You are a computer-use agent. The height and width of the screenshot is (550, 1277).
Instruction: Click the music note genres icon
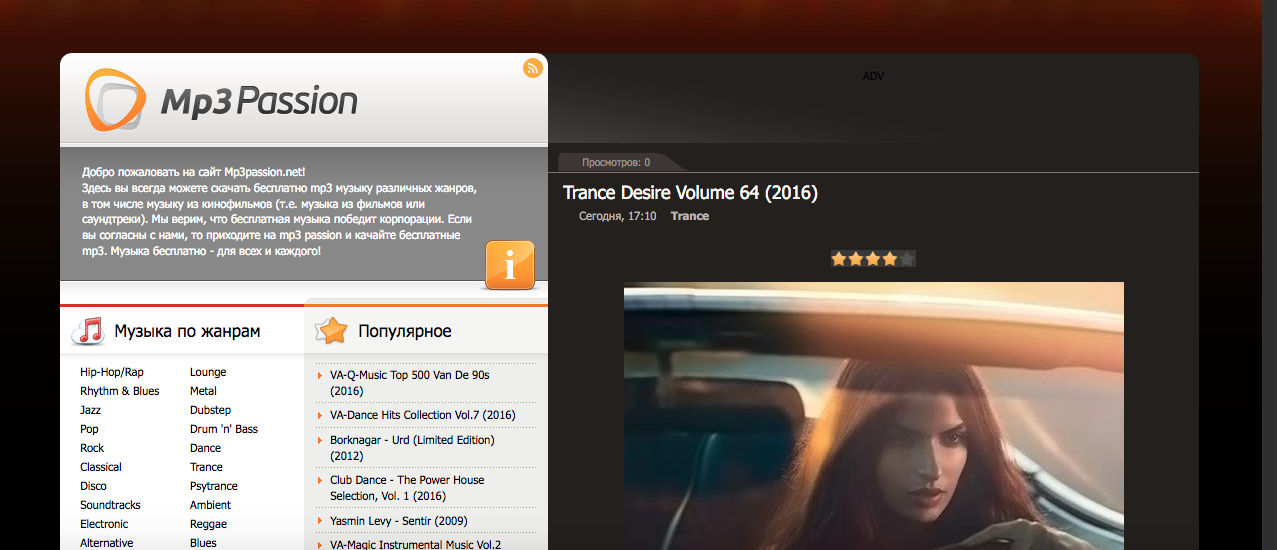click(x=88, y=331)
